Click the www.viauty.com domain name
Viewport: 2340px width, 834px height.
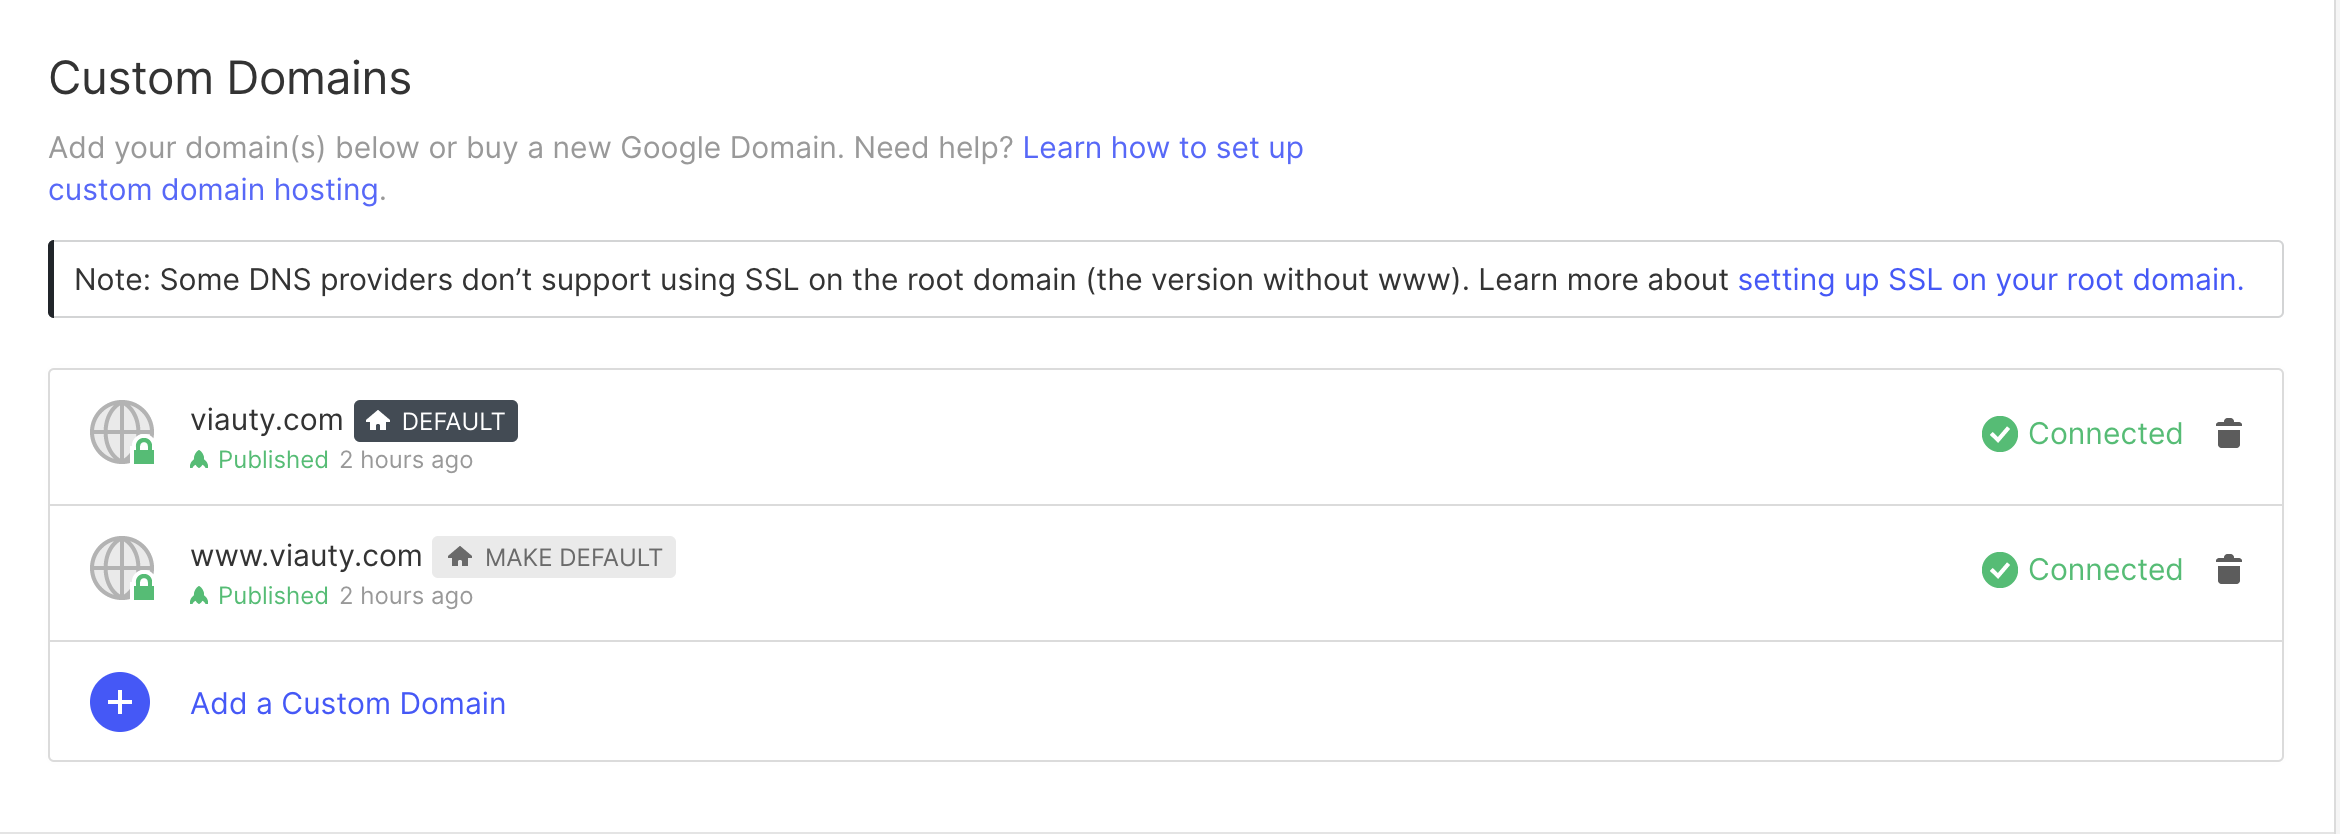tap(306, 556)
